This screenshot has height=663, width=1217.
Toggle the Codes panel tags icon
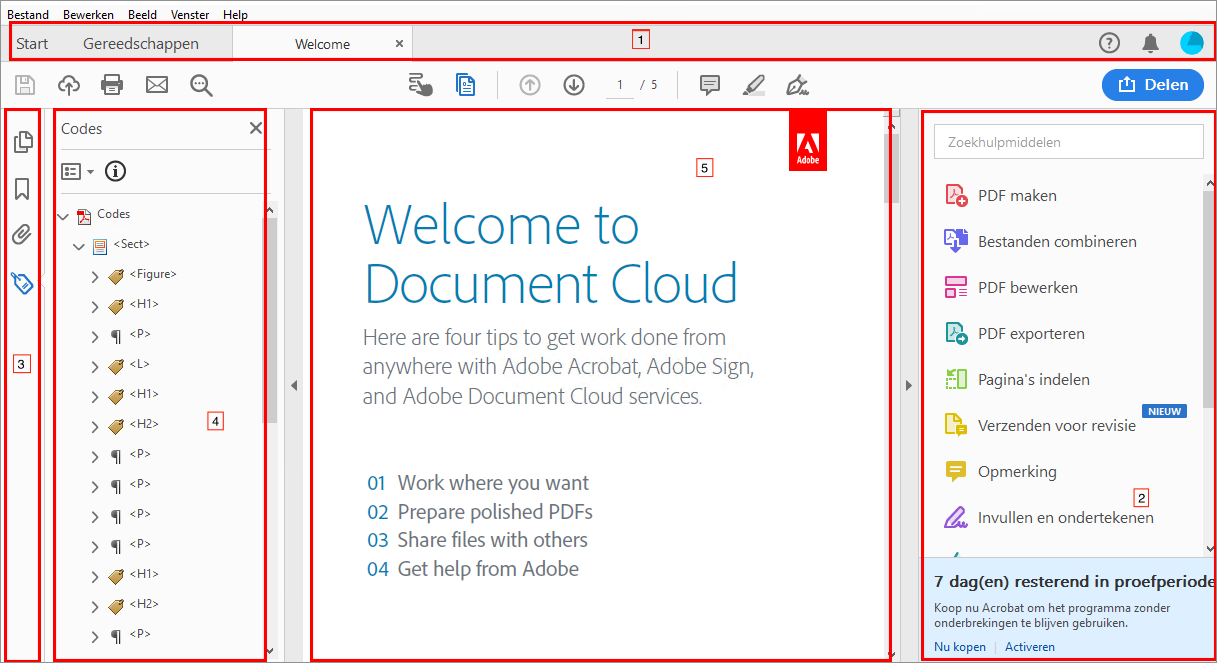pos(21,284)
